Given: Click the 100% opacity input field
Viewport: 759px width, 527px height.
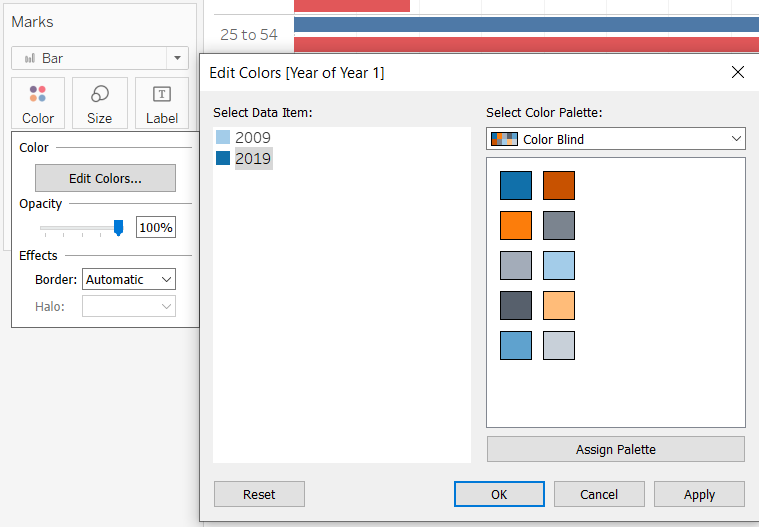Looking at the screenshot, I should click(x=156, y=227).
